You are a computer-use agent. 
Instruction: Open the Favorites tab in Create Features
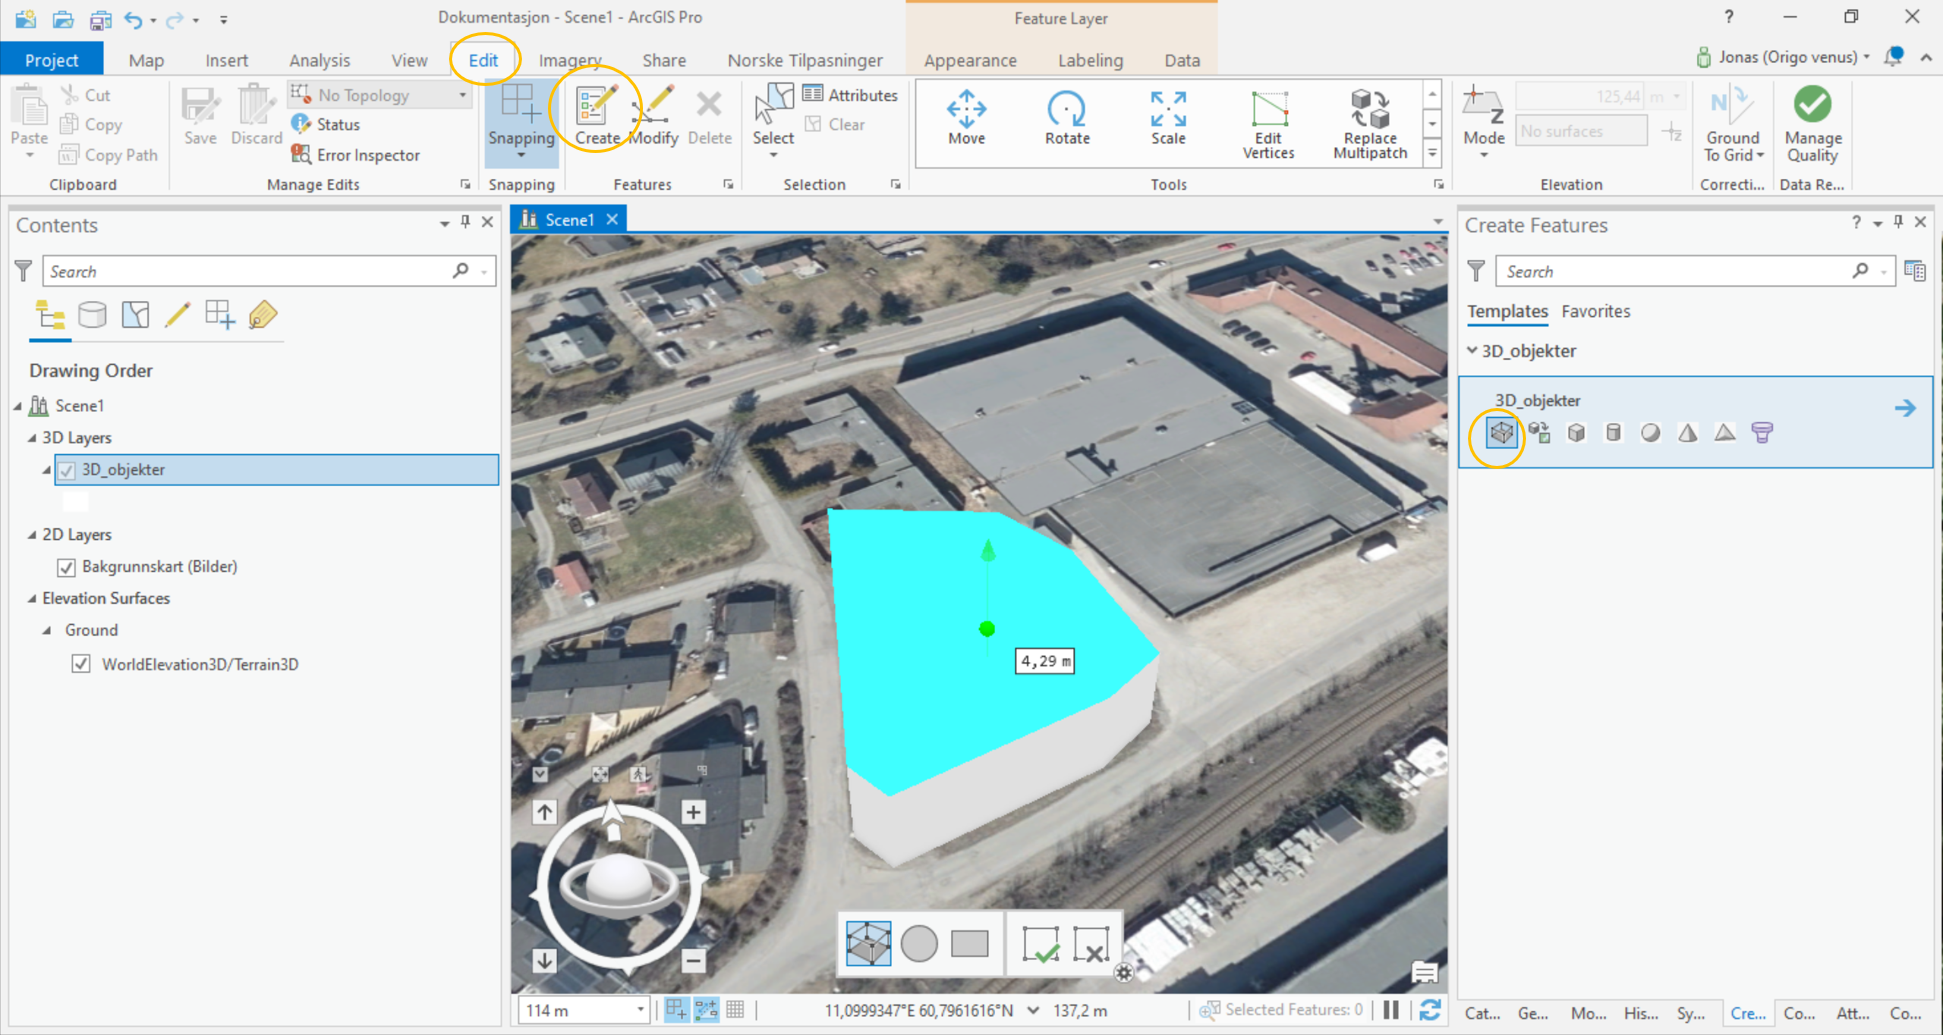pos(1595,312)
